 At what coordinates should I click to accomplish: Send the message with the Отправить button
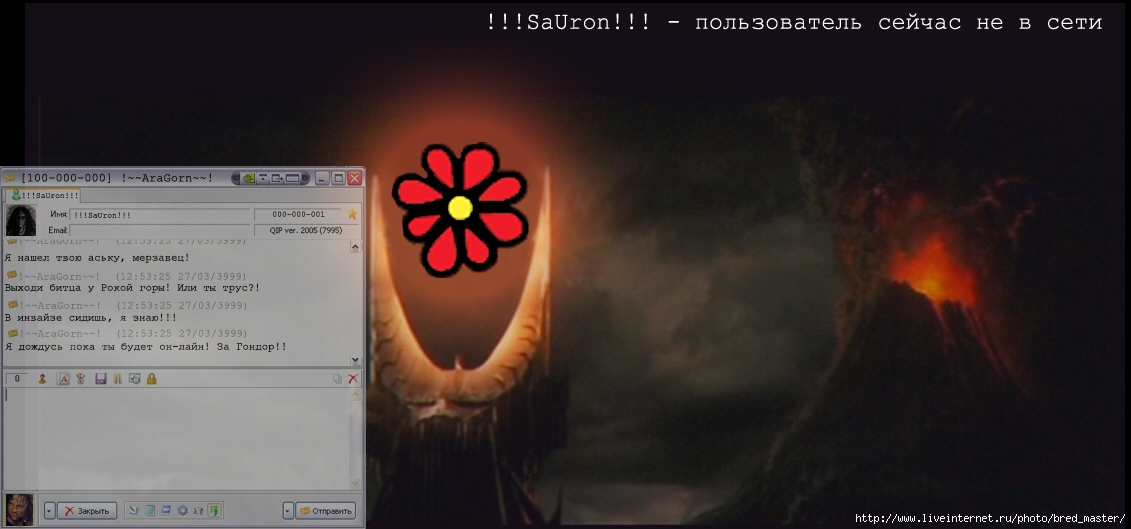pos(325,511)
